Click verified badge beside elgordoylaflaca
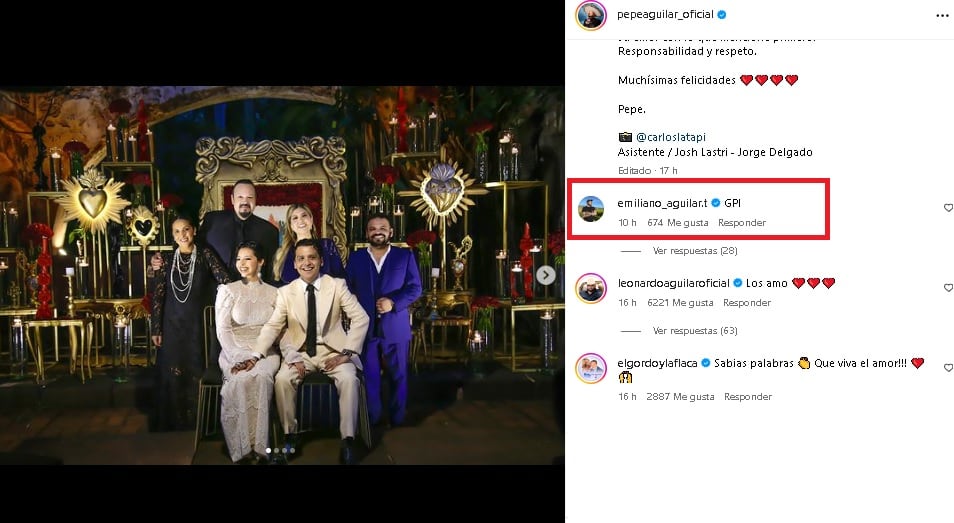The height and width of the screenshot is (523, 954). (708, 363)
